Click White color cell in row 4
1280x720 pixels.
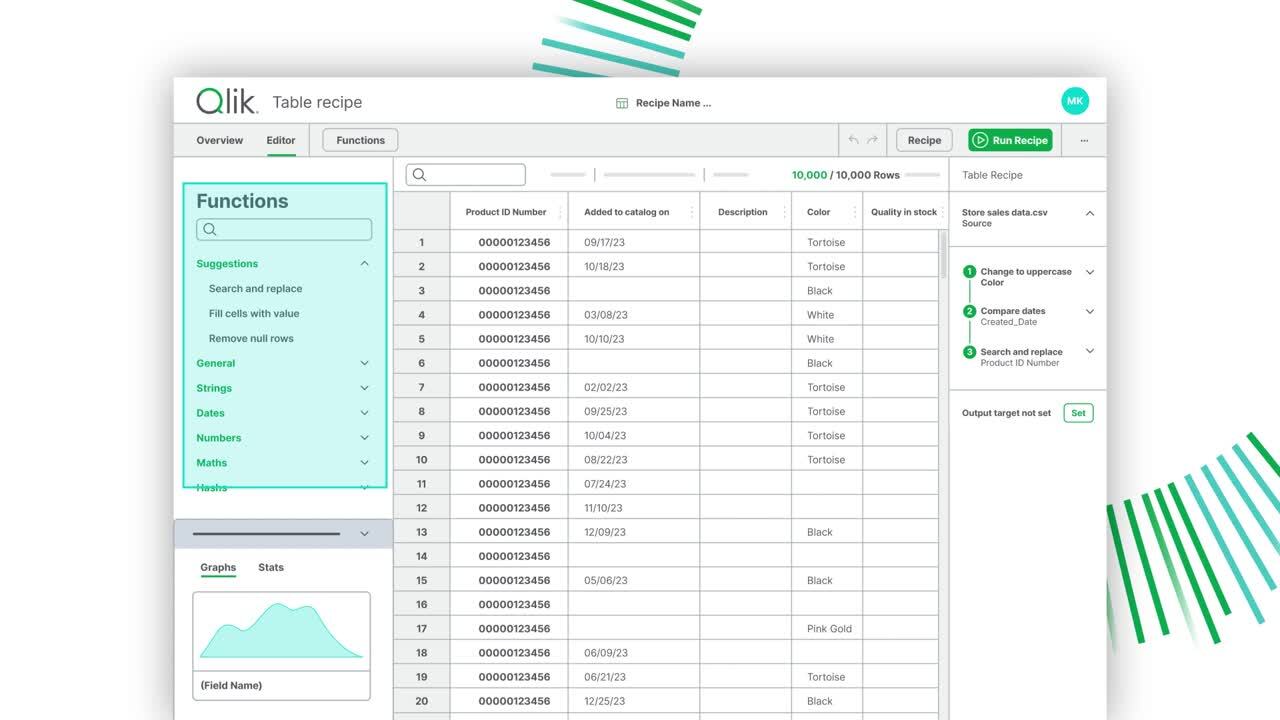click(x=827, y=314)
